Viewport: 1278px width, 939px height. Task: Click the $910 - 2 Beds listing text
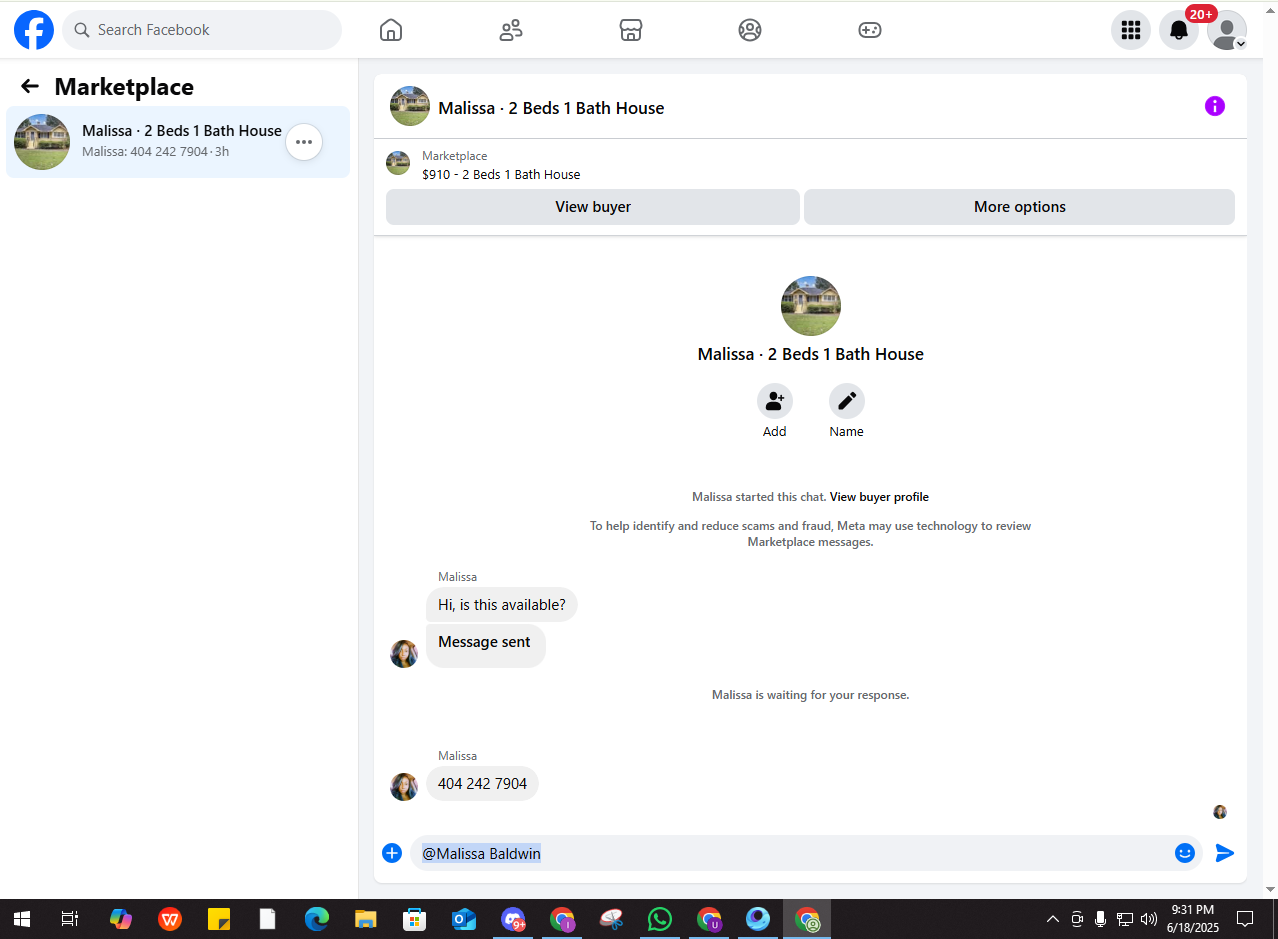point(501,174)
